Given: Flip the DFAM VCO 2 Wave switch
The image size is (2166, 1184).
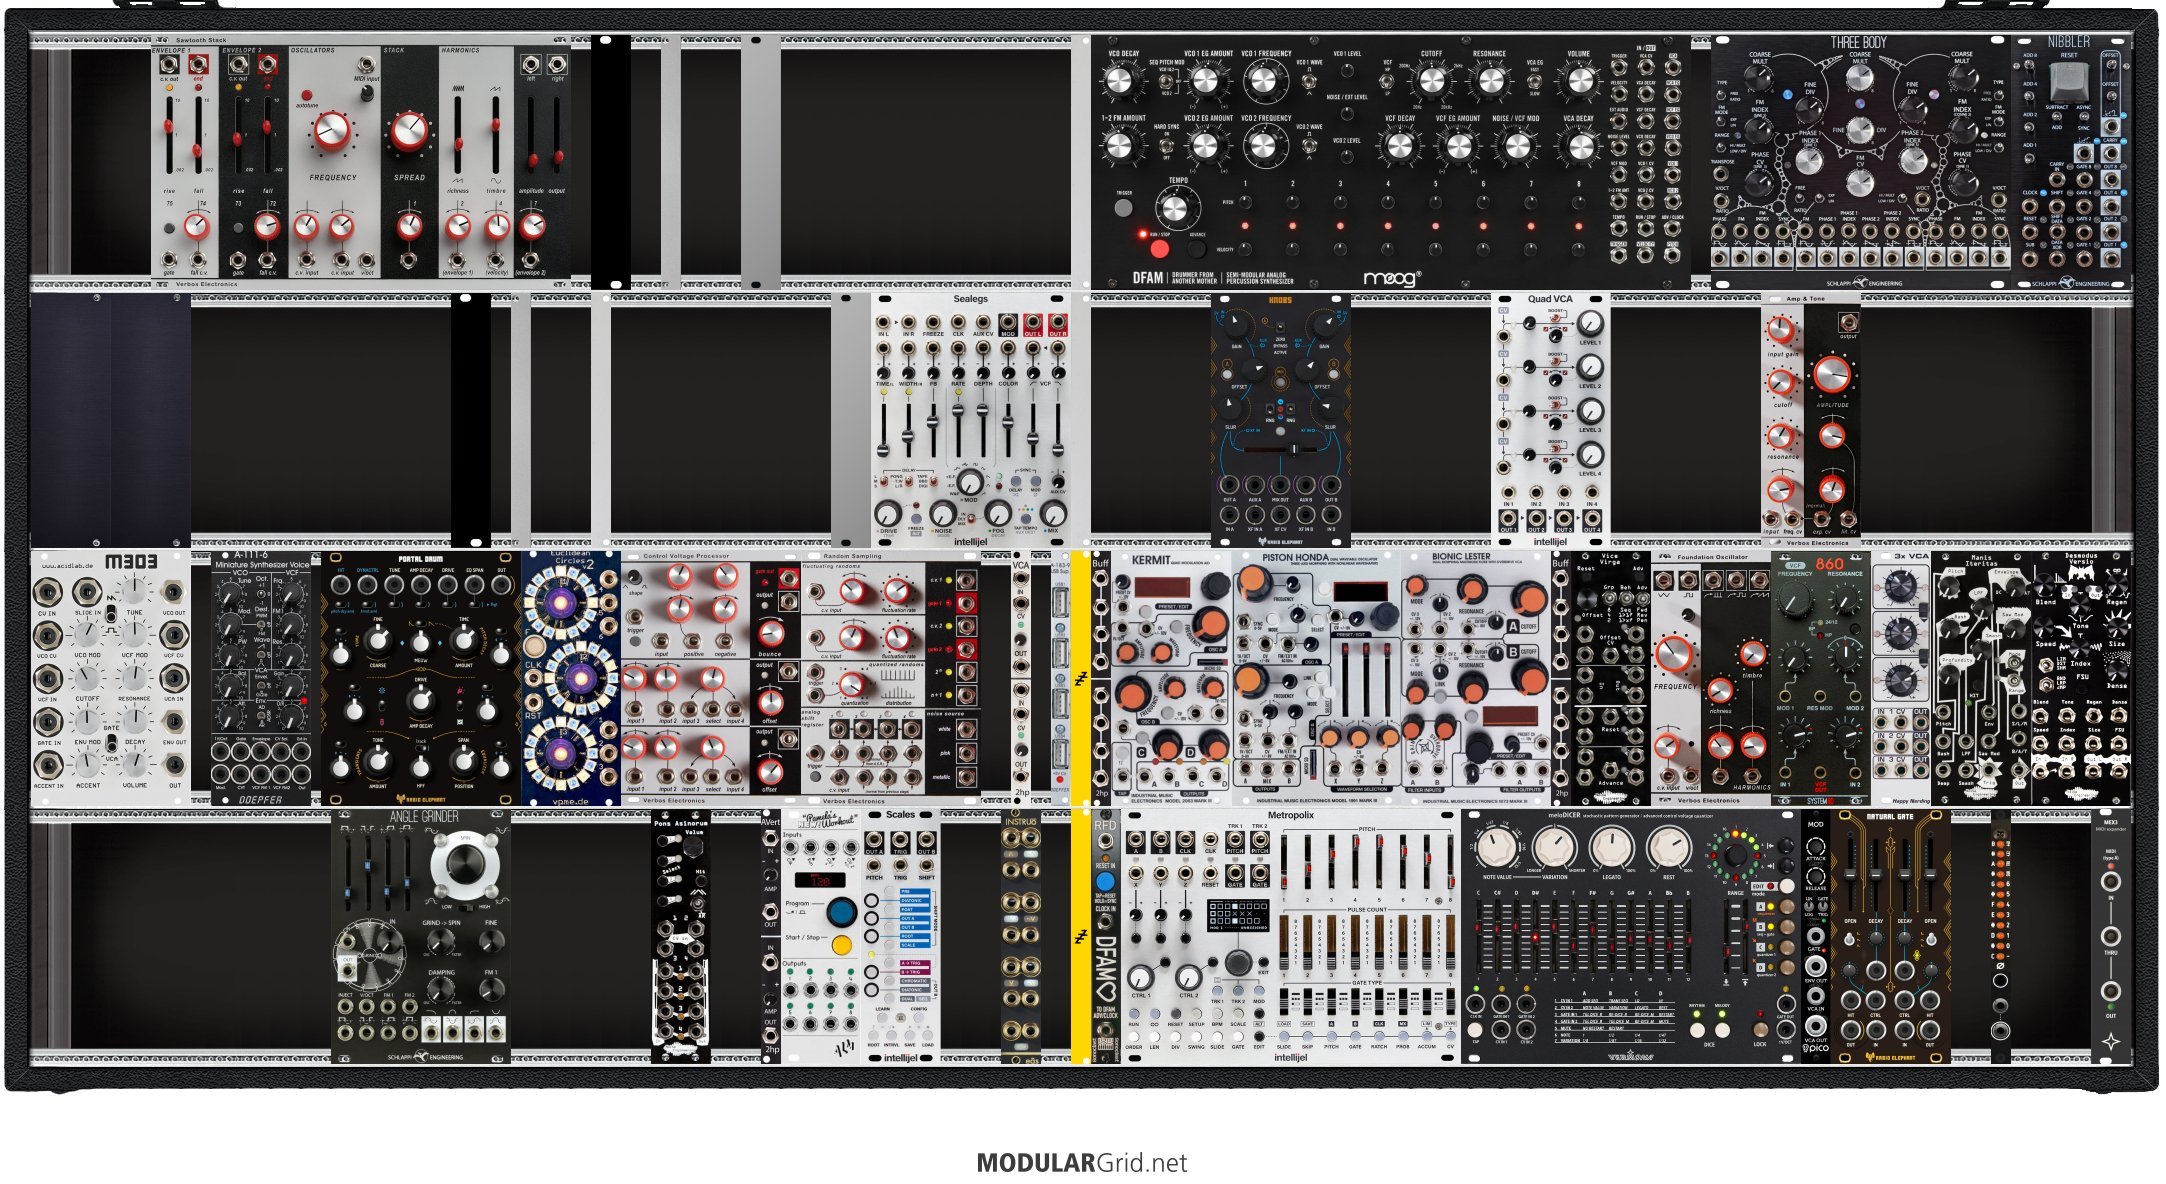Looking at the screenshot, I should pos(1309,146).
